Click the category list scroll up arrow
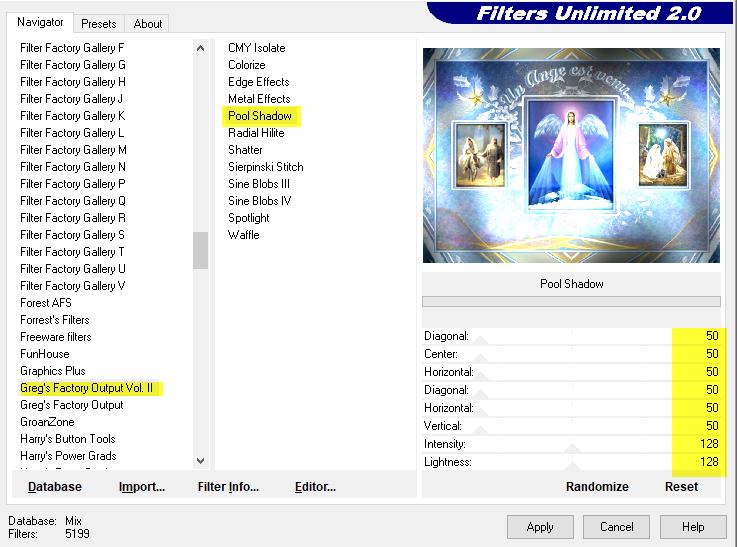This screenshot has height=547, width=737. click(200, 48)
